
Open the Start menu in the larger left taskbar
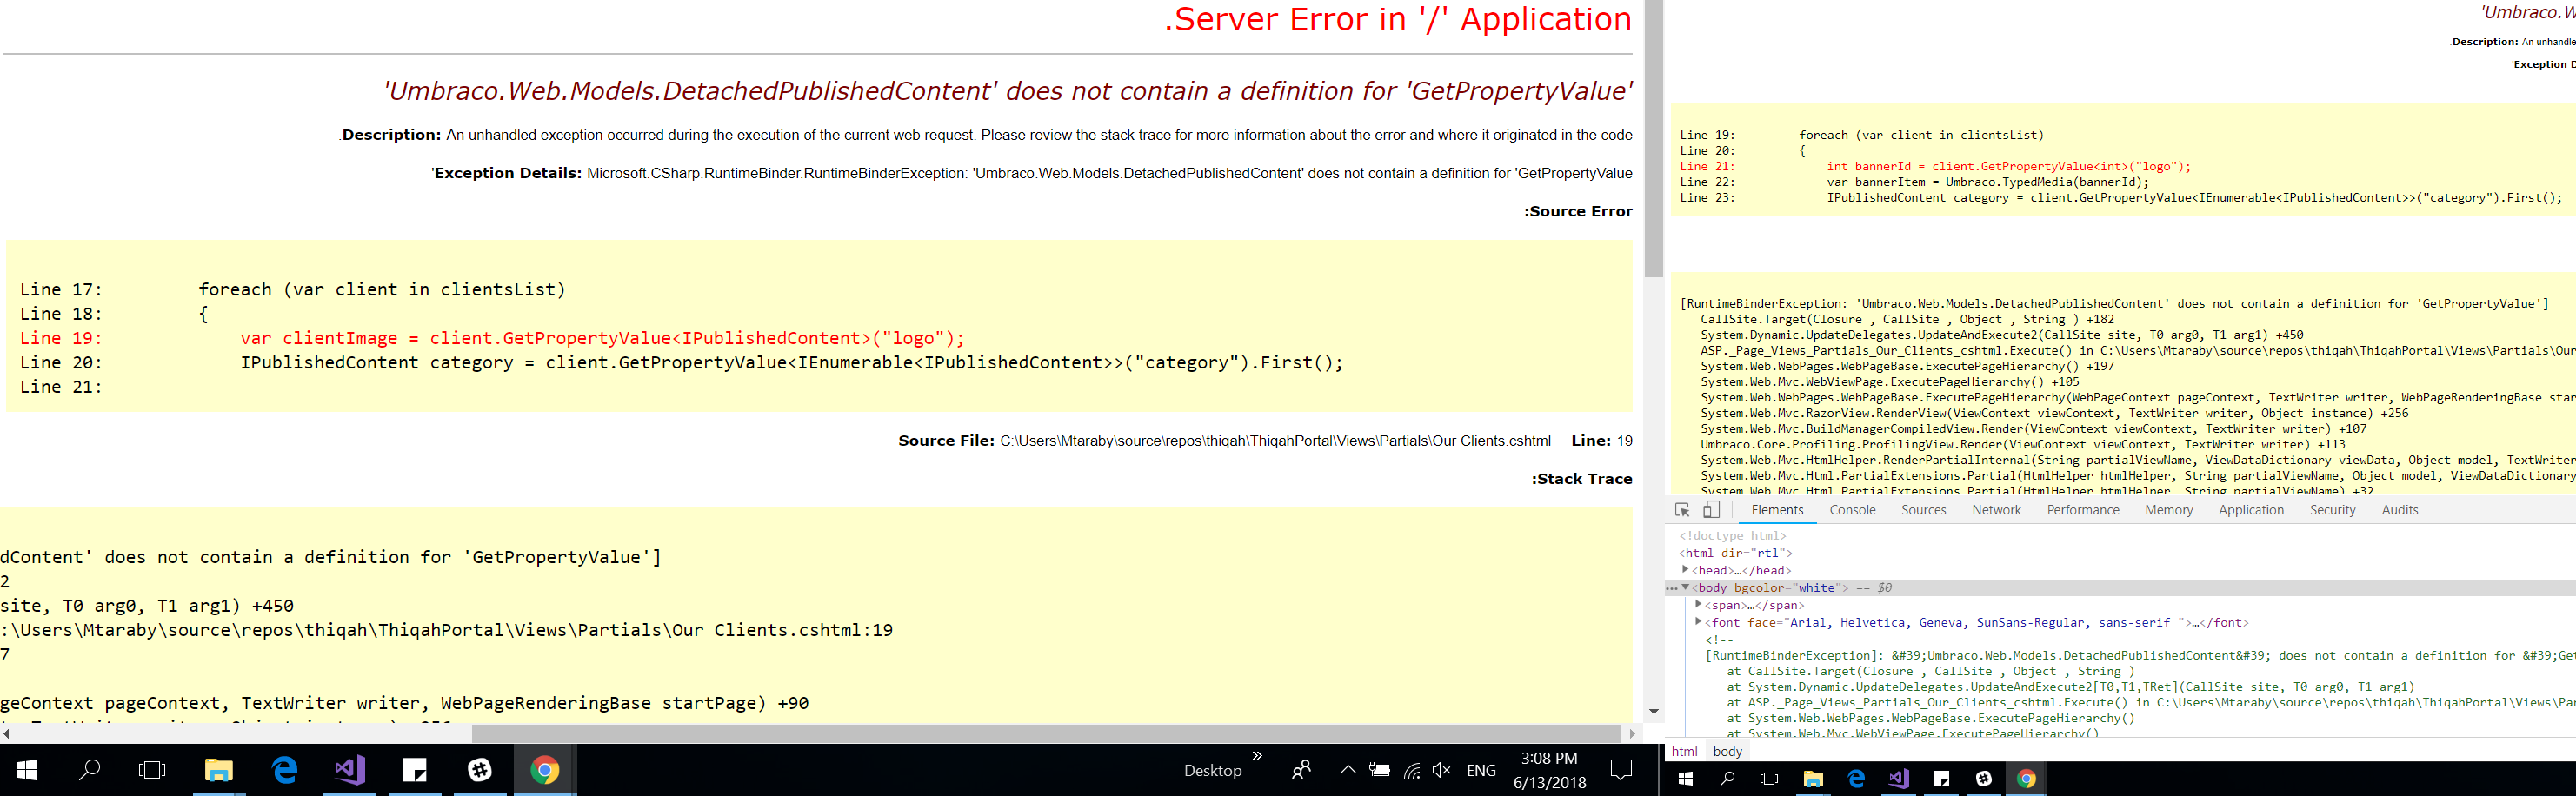coord(27,770)
